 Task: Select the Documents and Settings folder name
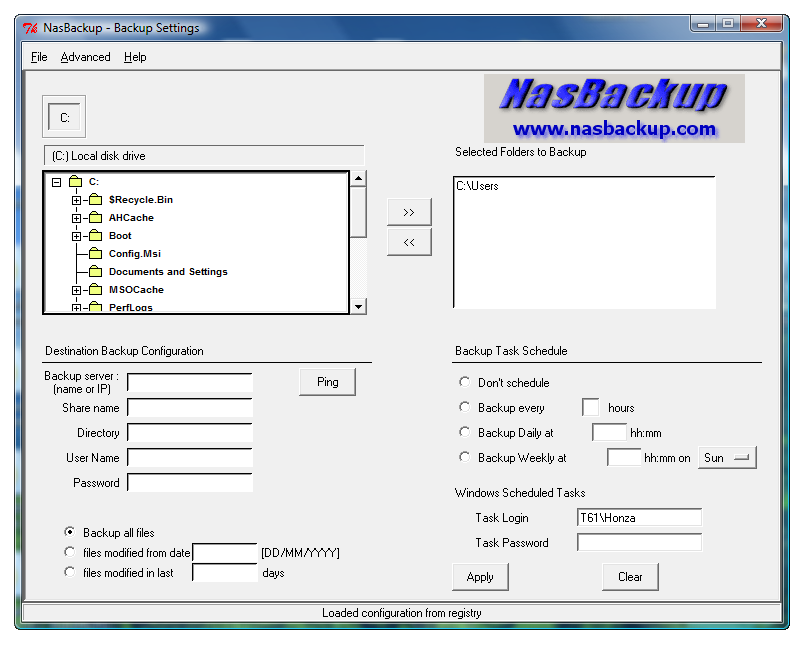(x=168, y=271)
